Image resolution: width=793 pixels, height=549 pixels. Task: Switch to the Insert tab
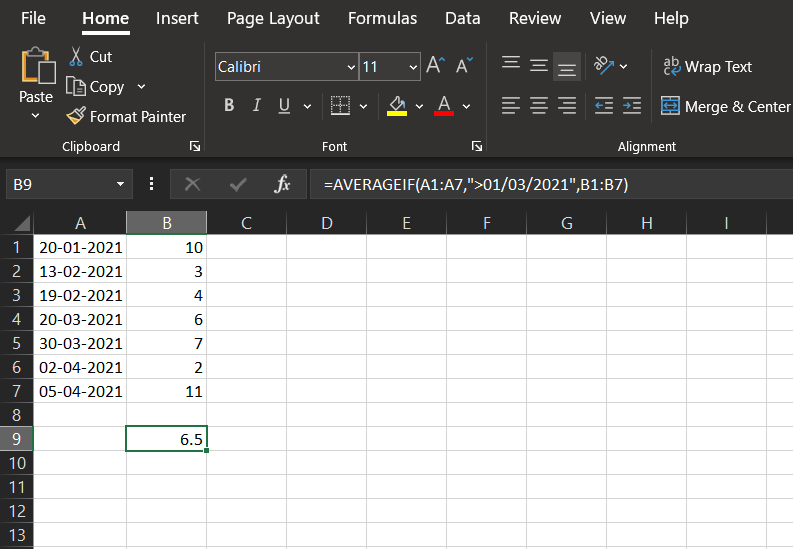[x=177, y=18]
